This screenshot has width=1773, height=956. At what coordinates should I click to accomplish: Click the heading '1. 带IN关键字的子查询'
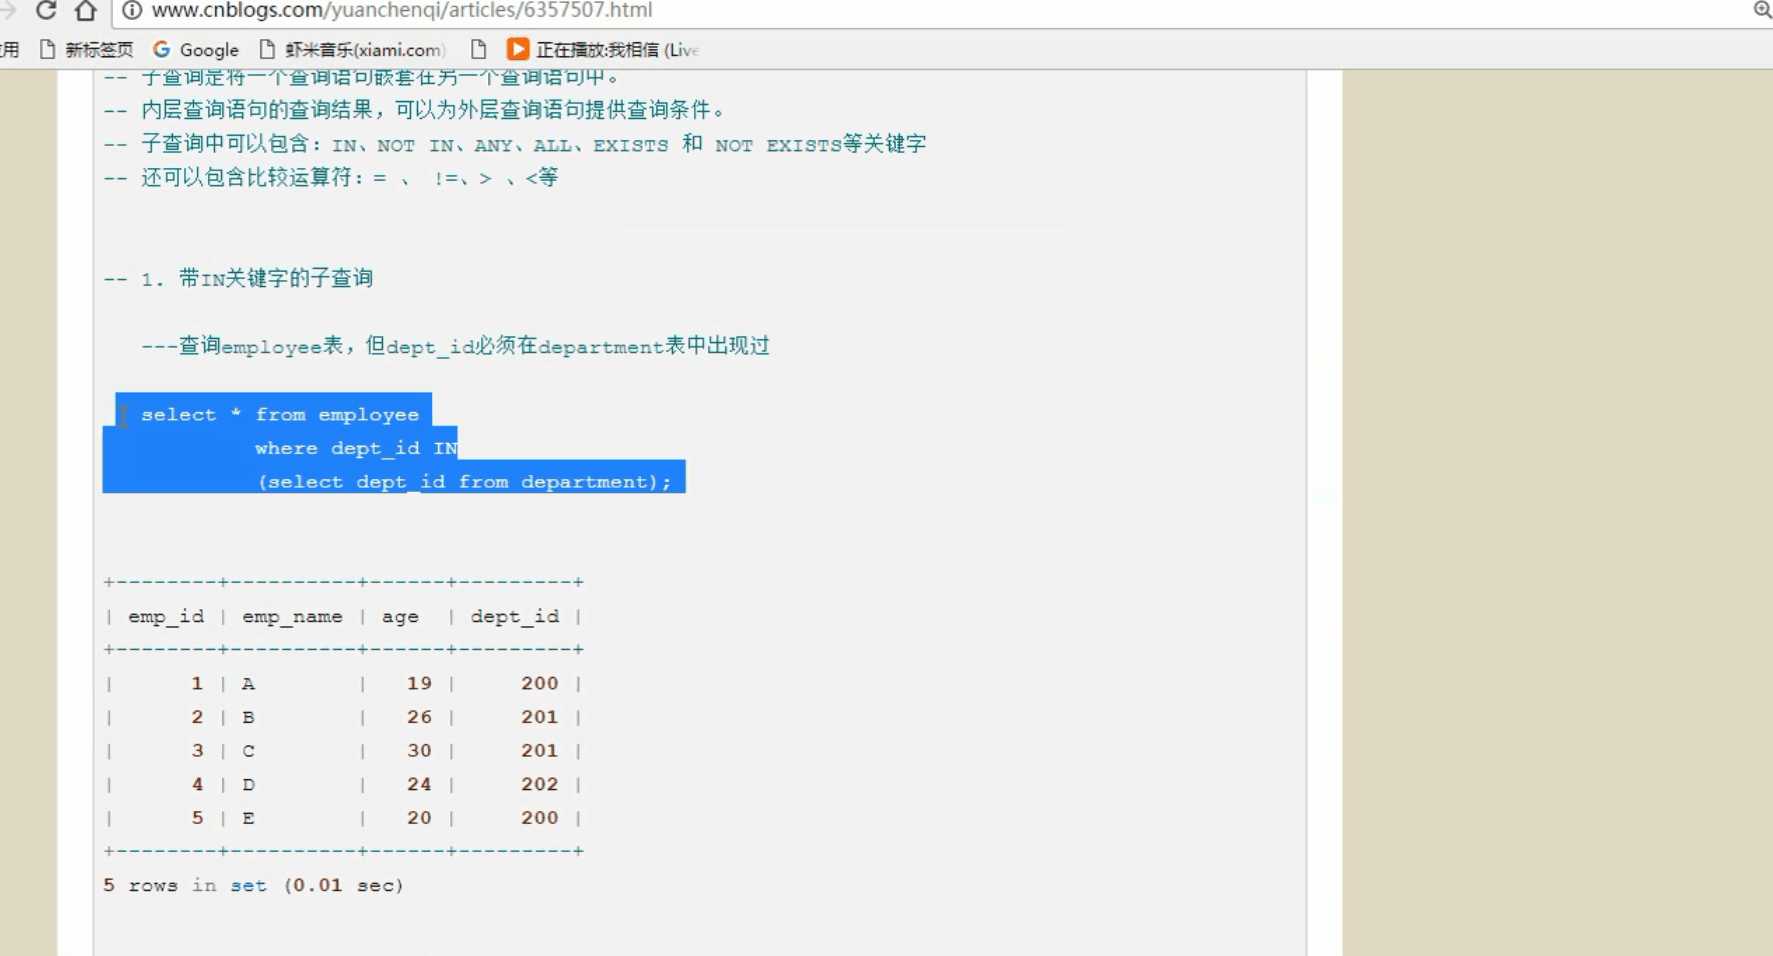click(238, 278)
